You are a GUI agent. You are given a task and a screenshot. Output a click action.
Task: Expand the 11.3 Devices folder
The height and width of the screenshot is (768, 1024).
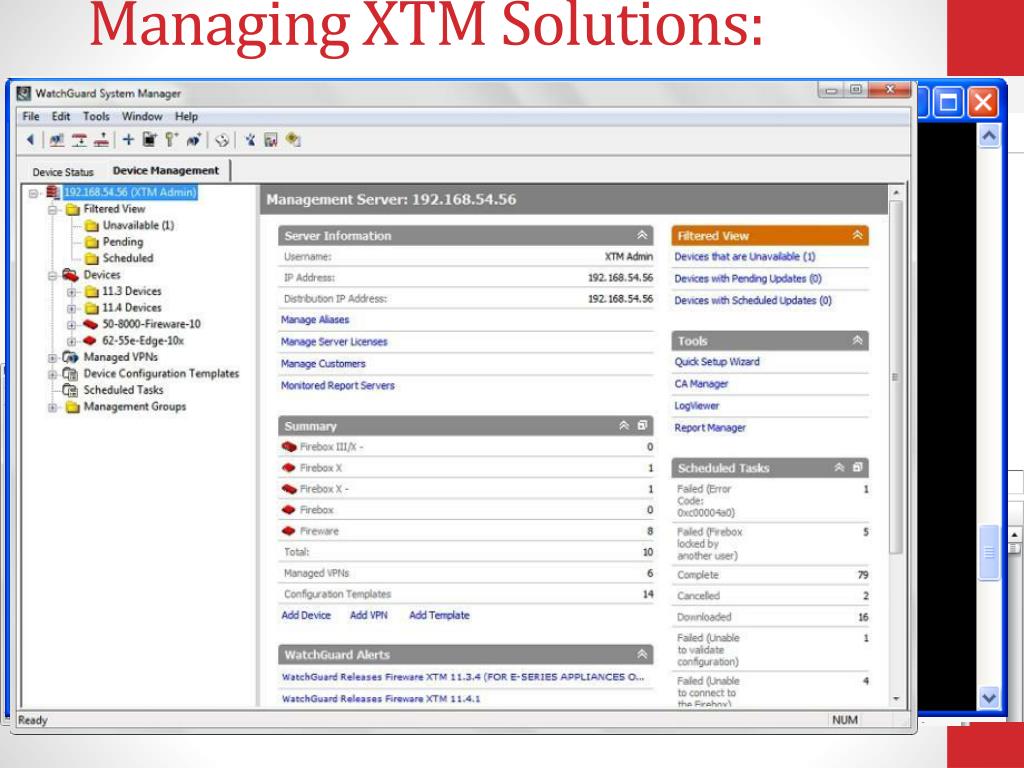[x=72, y=292]
